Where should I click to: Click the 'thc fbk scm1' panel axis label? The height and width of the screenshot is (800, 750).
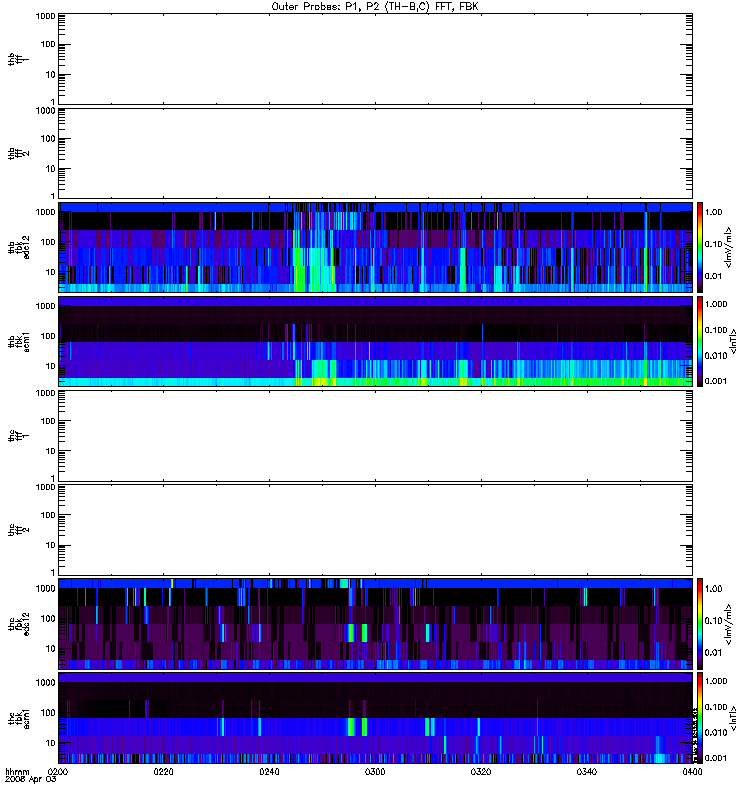(18, 718)
